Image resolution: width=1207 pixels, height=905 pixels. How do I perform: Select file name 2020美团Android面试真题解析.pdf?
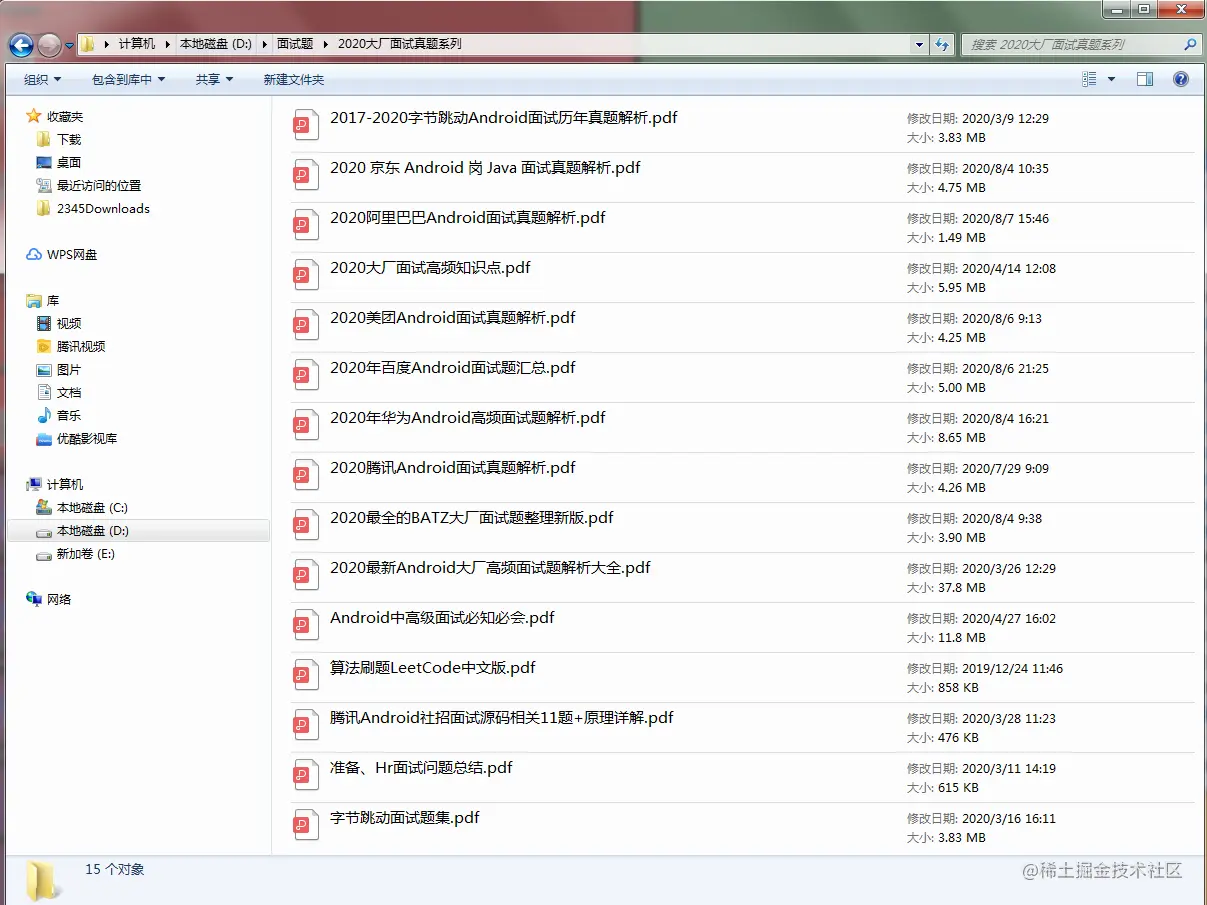point(453,317)
